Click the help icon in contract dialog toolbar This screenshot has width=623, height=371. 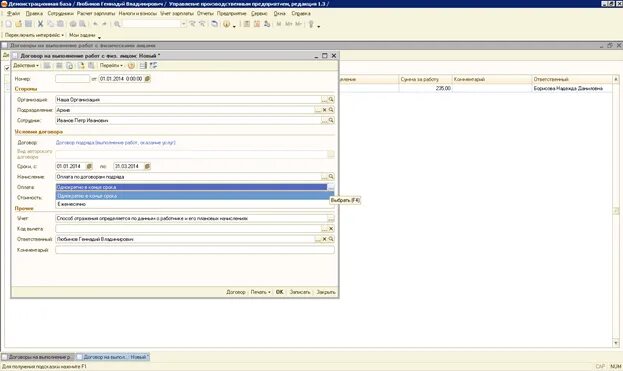click(131, 66)
